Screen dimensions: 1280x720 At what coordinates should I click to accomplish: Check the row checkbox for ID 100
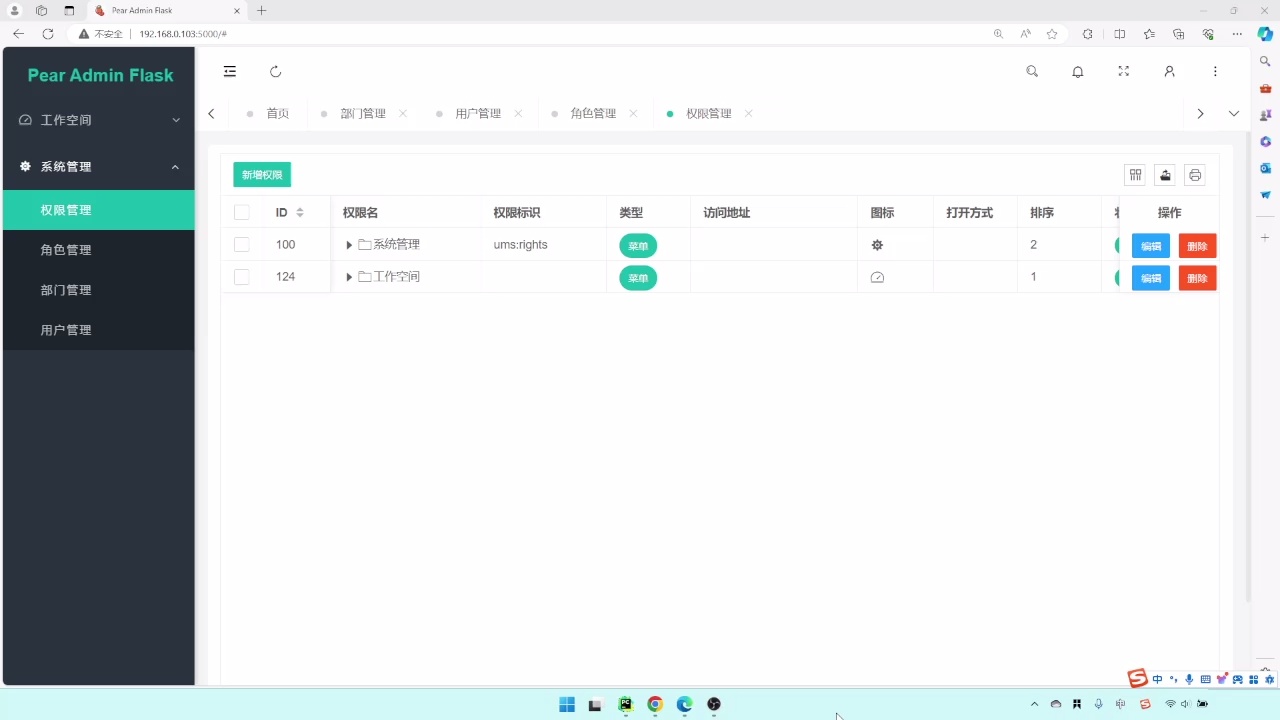pyautogui.click(x=241, y=244)
